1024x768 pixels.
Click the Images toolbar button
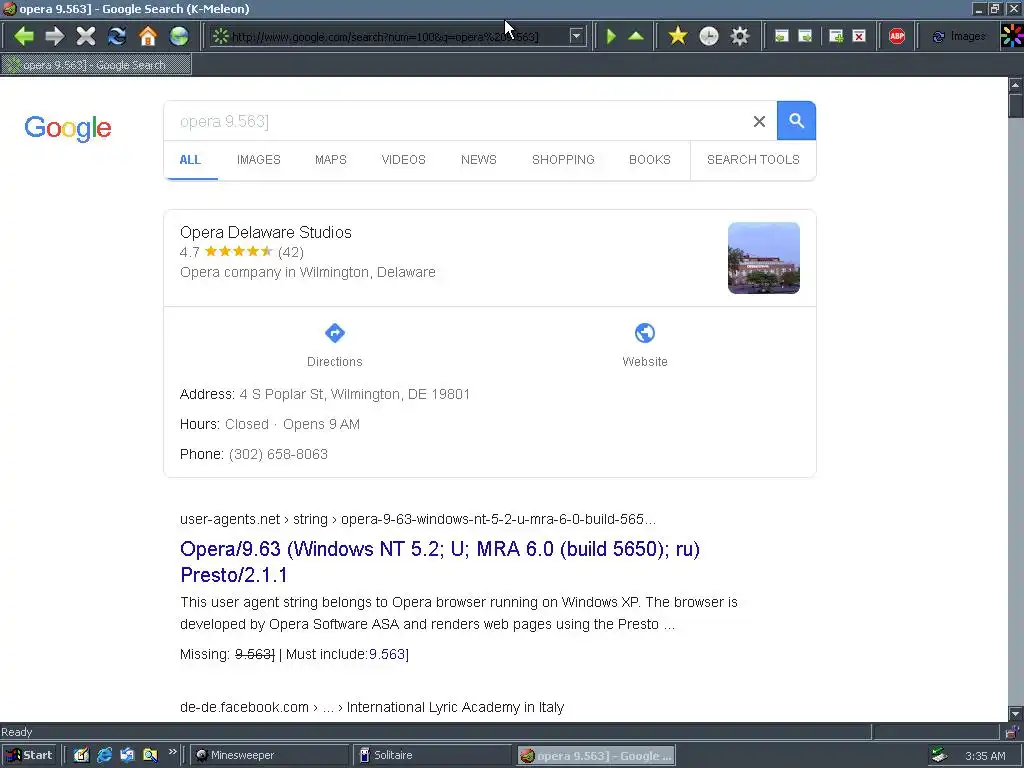click(x=958, y=36)
